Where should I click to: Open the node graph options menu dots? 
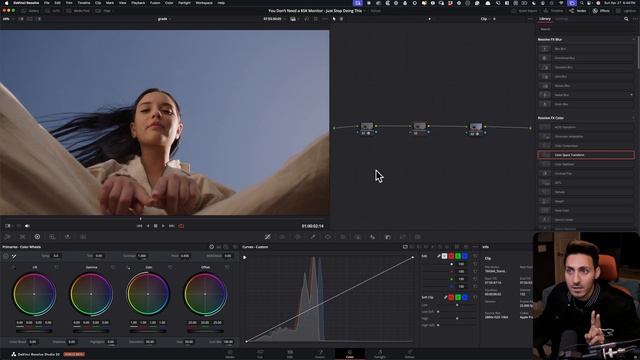(530, 19)
